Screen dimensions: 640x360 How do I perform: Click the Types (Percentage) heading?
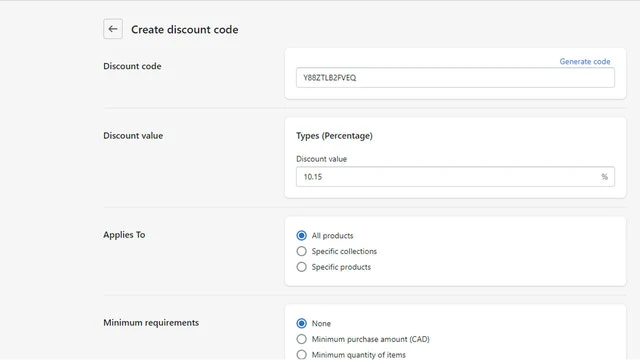click(334, 136)
